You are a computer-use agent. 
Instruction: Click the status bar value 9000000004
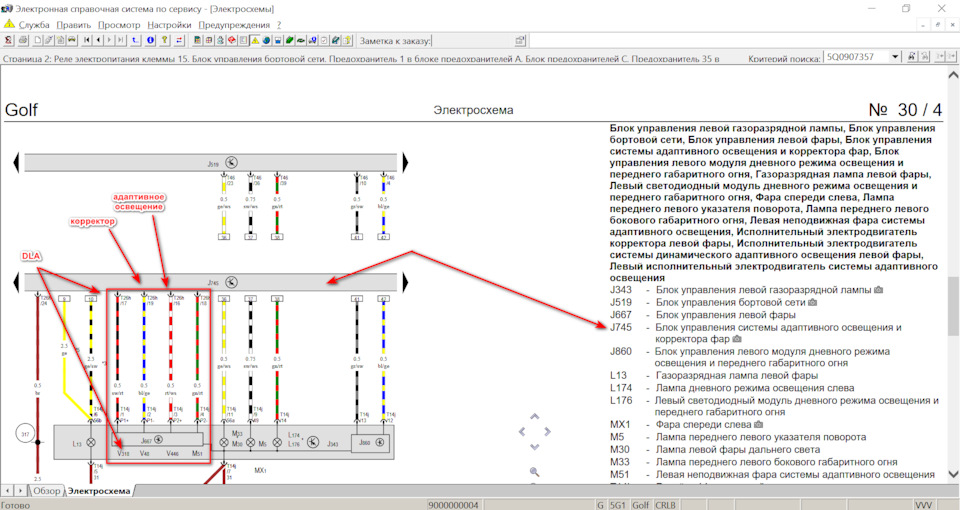(x=454, y=505)
